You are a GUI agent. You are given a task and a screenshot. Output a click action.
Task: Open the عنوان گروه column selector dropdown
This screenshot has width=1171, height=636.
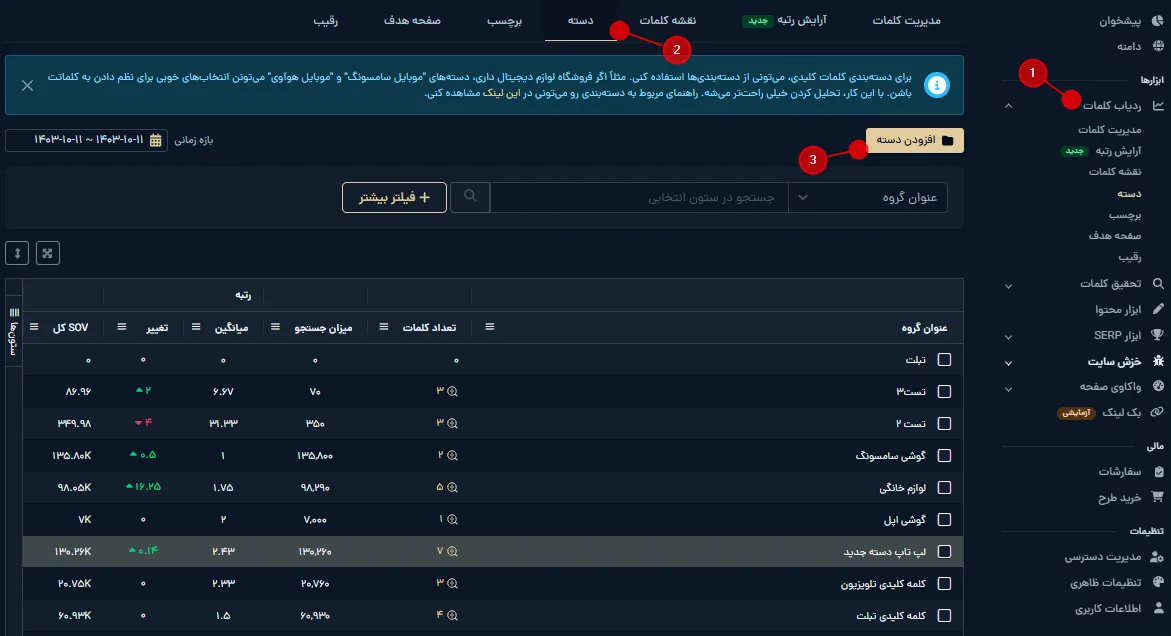coord(868,197)
